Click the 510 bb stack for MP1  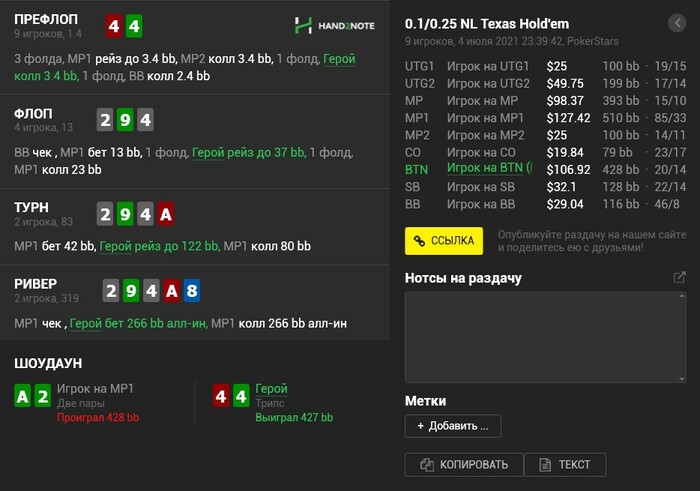[621, 118]
